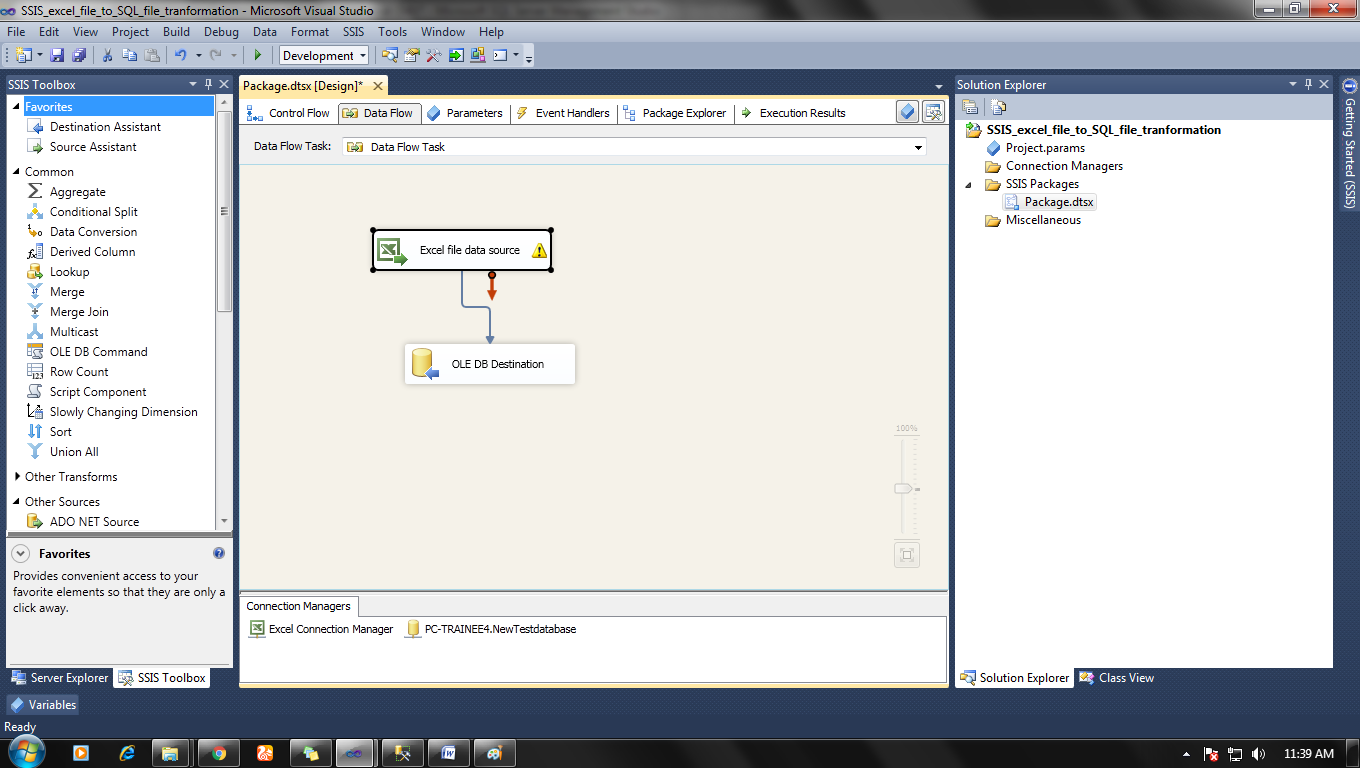
Task: Collapse the Common toolbox group
Action: [x=16, y=172]
